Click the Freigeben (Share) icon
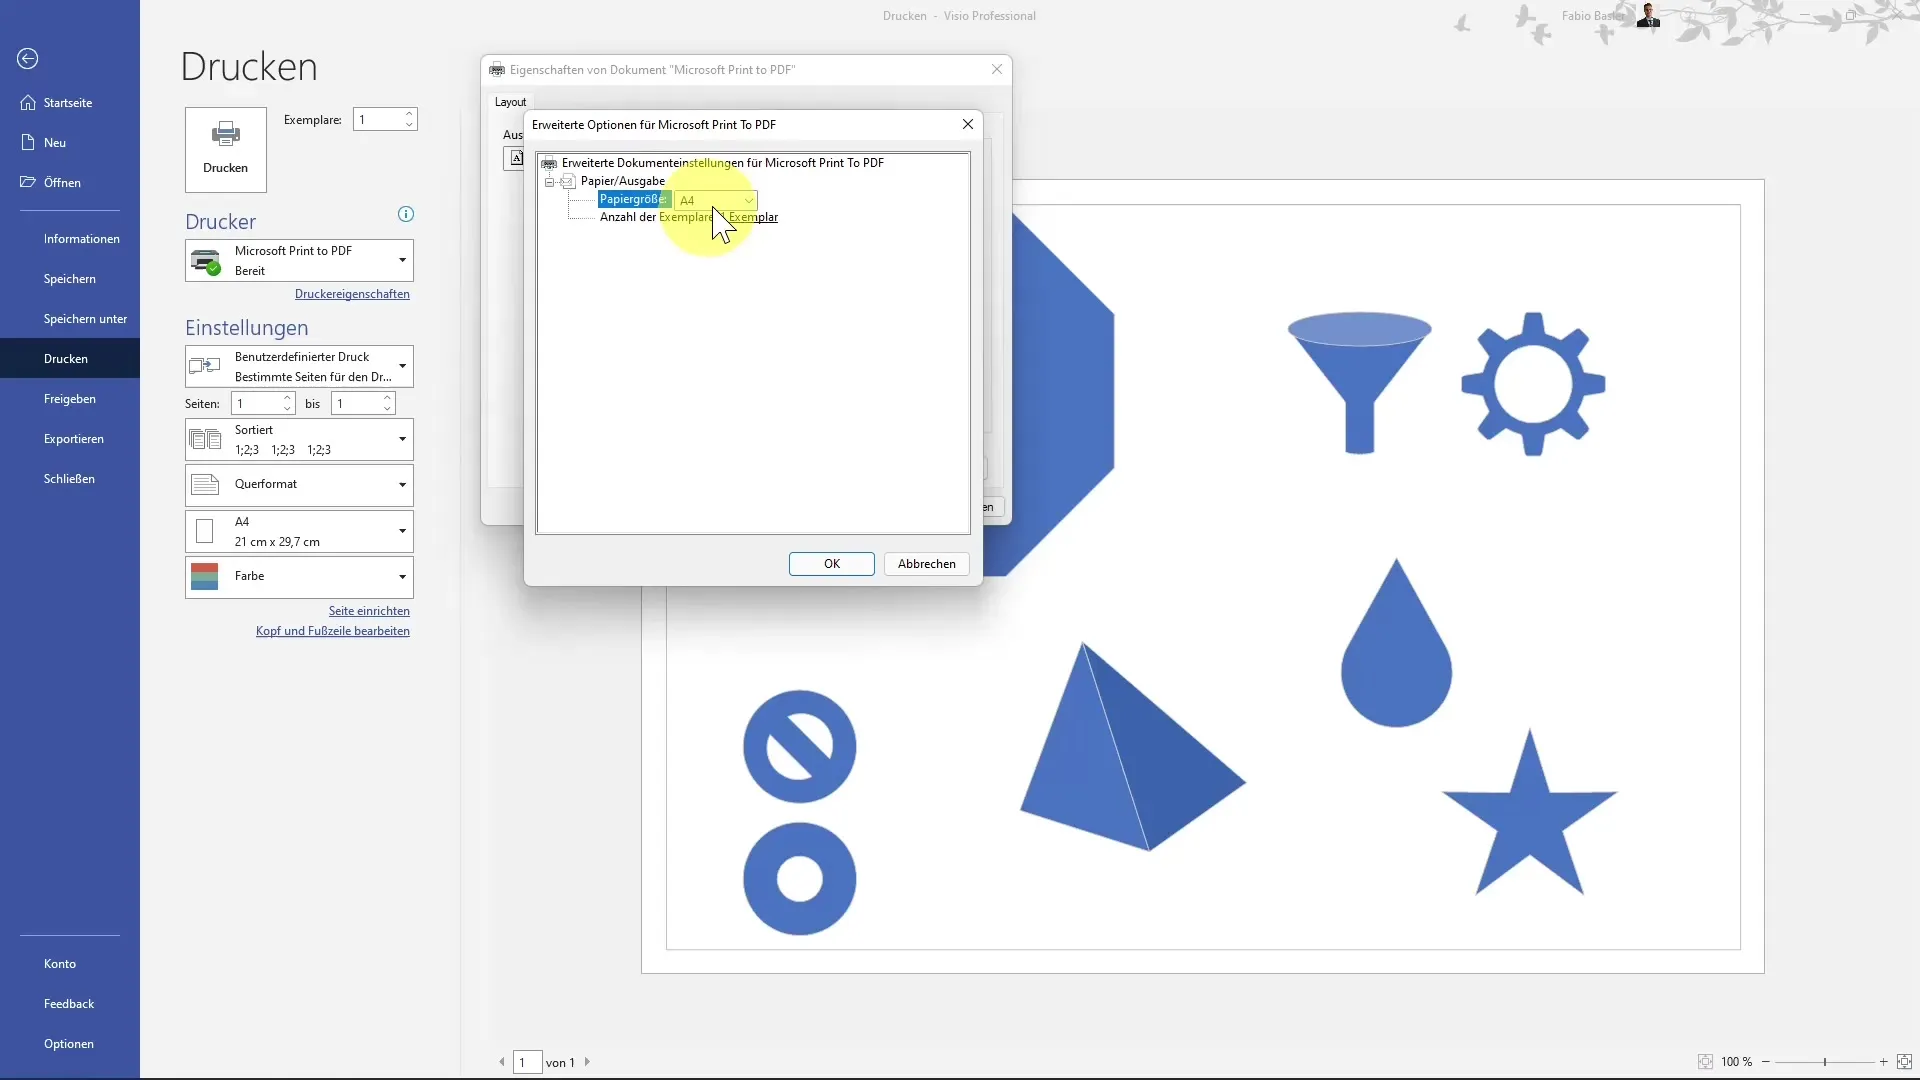Image resolution: width=1920 pixels, height=1080 pixels. [70, 398]
